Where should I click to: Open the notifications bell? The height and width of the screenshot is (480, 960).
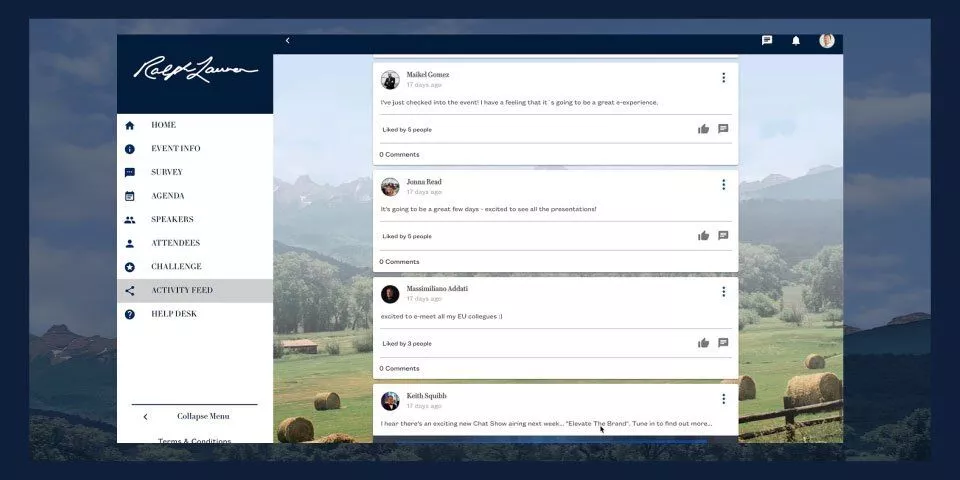click(x=796, y=40)
